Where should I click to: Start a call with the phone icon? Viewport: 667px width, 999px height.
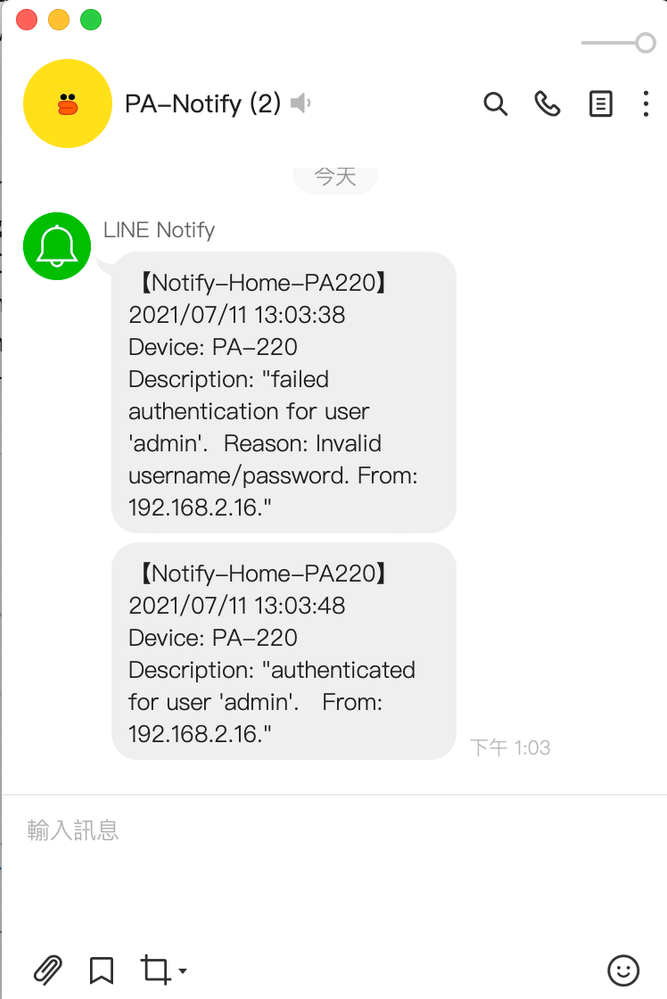547,104
